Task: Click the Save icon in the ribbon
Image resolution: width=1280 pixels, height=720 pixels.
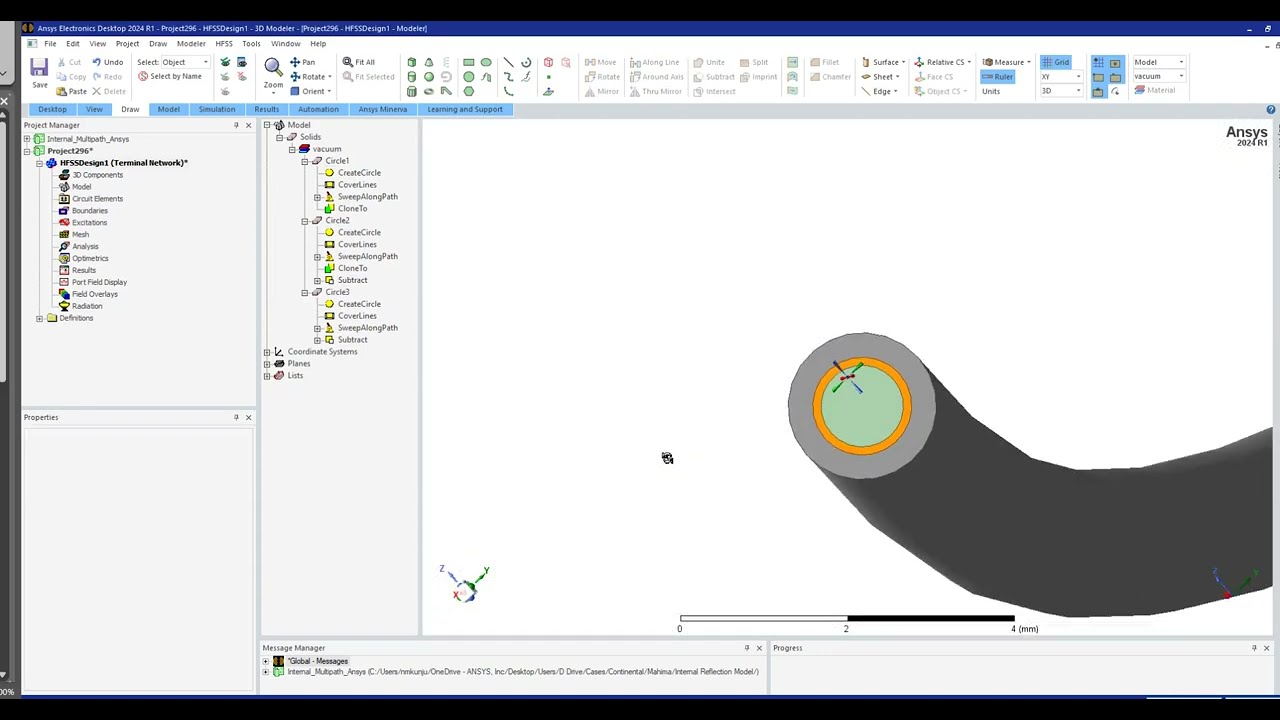Action: coord(39,73)
